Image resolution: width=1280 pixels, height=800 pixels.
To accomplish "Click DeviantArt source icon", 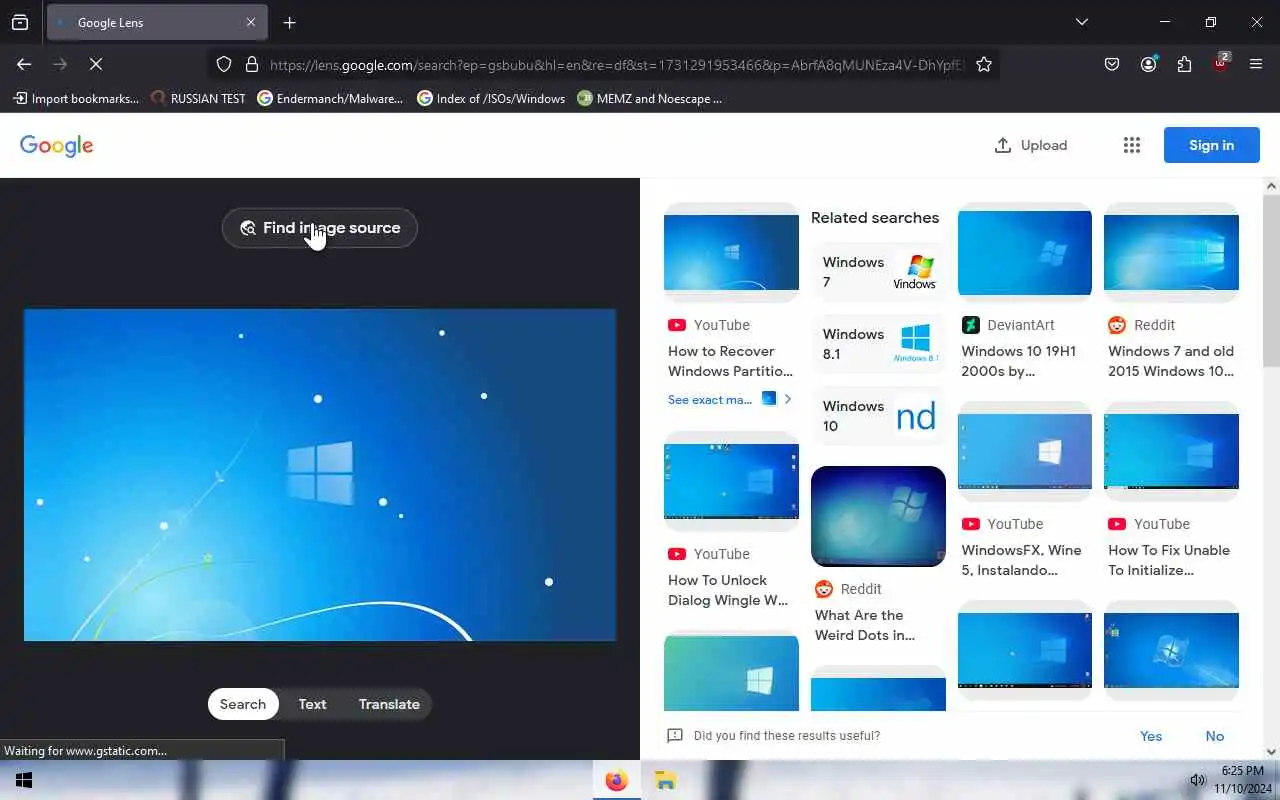I will tap(970, 325).
